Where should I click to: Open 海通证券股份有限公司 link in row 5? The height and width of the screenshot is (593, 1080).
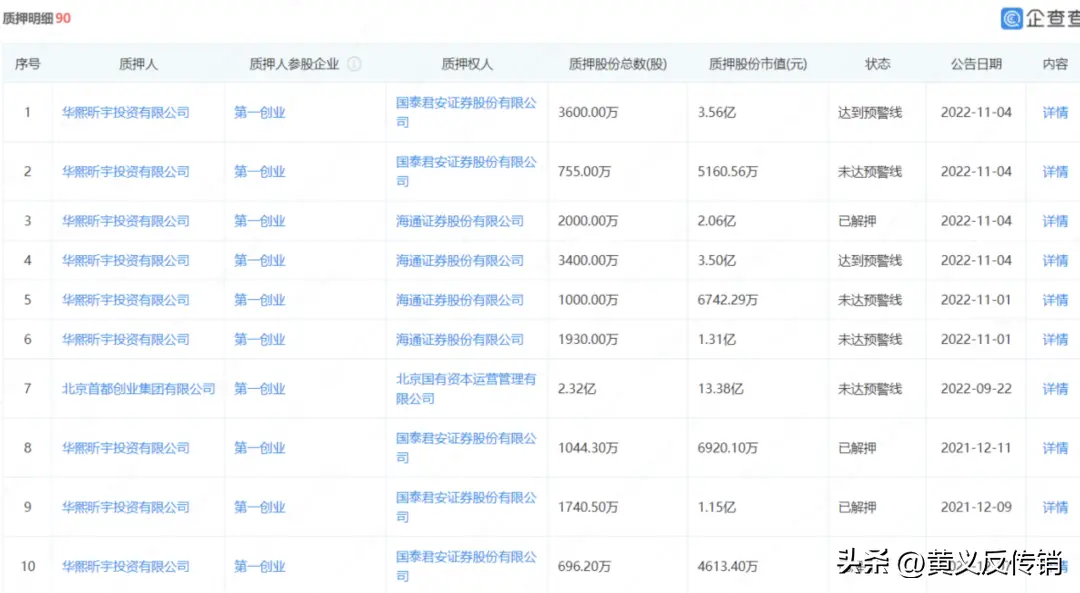[x=459, y=300]
